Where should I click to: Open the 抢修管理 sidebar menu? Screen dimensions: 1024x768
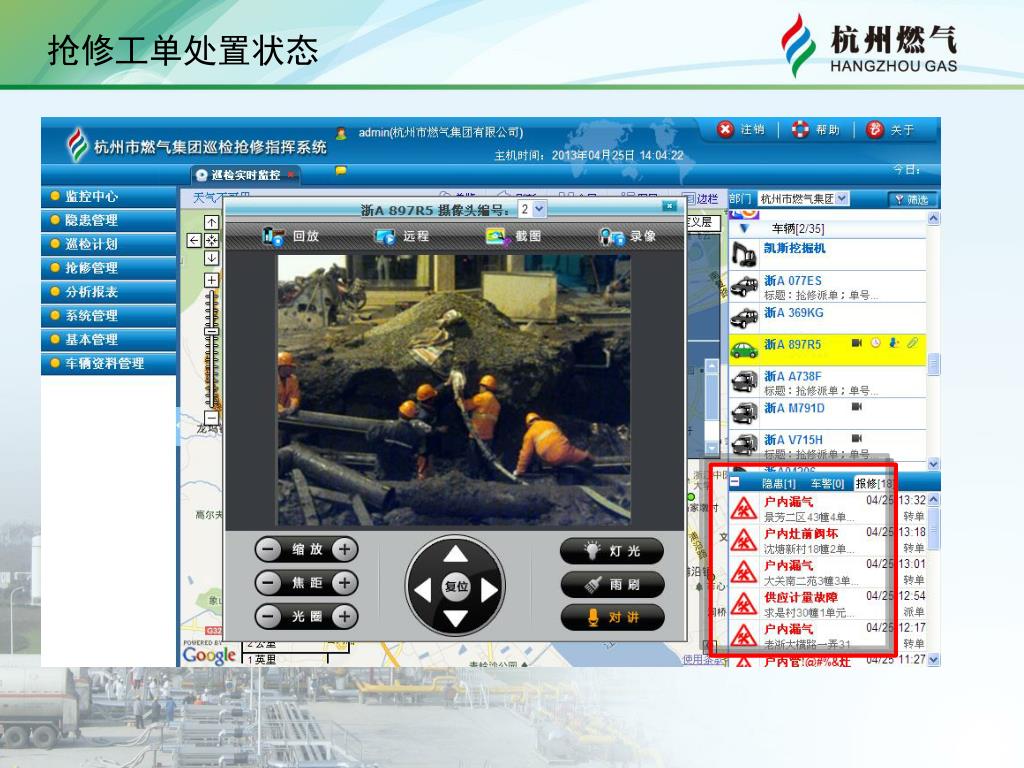tap(108, 268)
